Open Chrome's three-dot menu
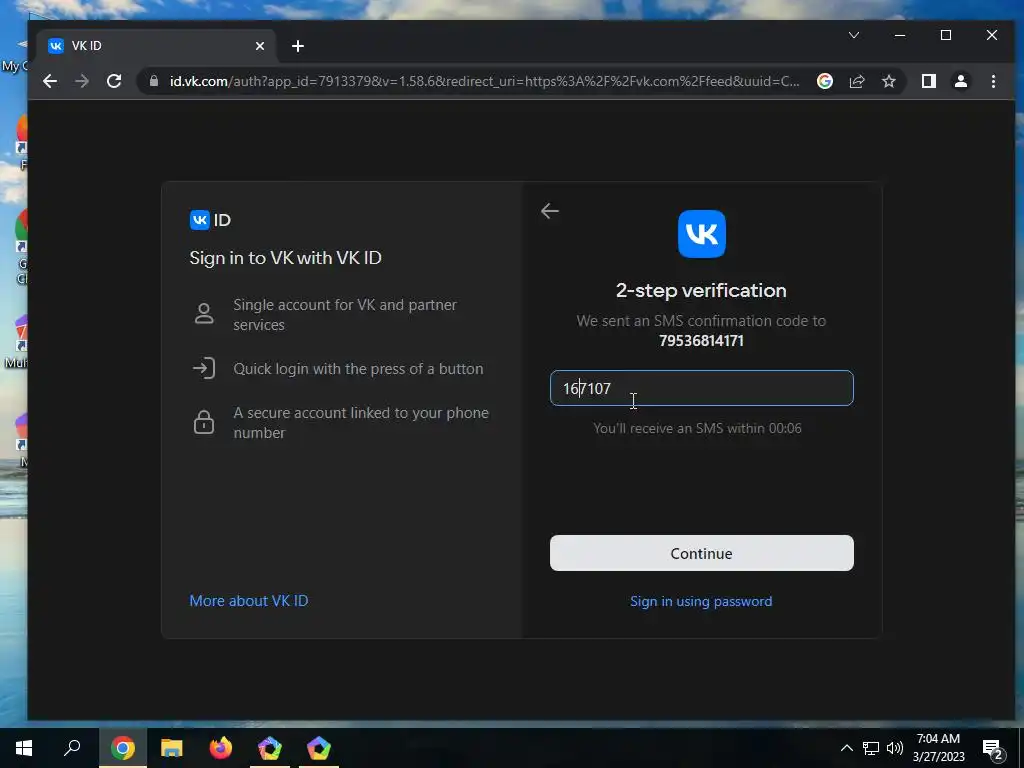Image resolution: width=1024 pixels, height=768 pixels. [993, 81]
